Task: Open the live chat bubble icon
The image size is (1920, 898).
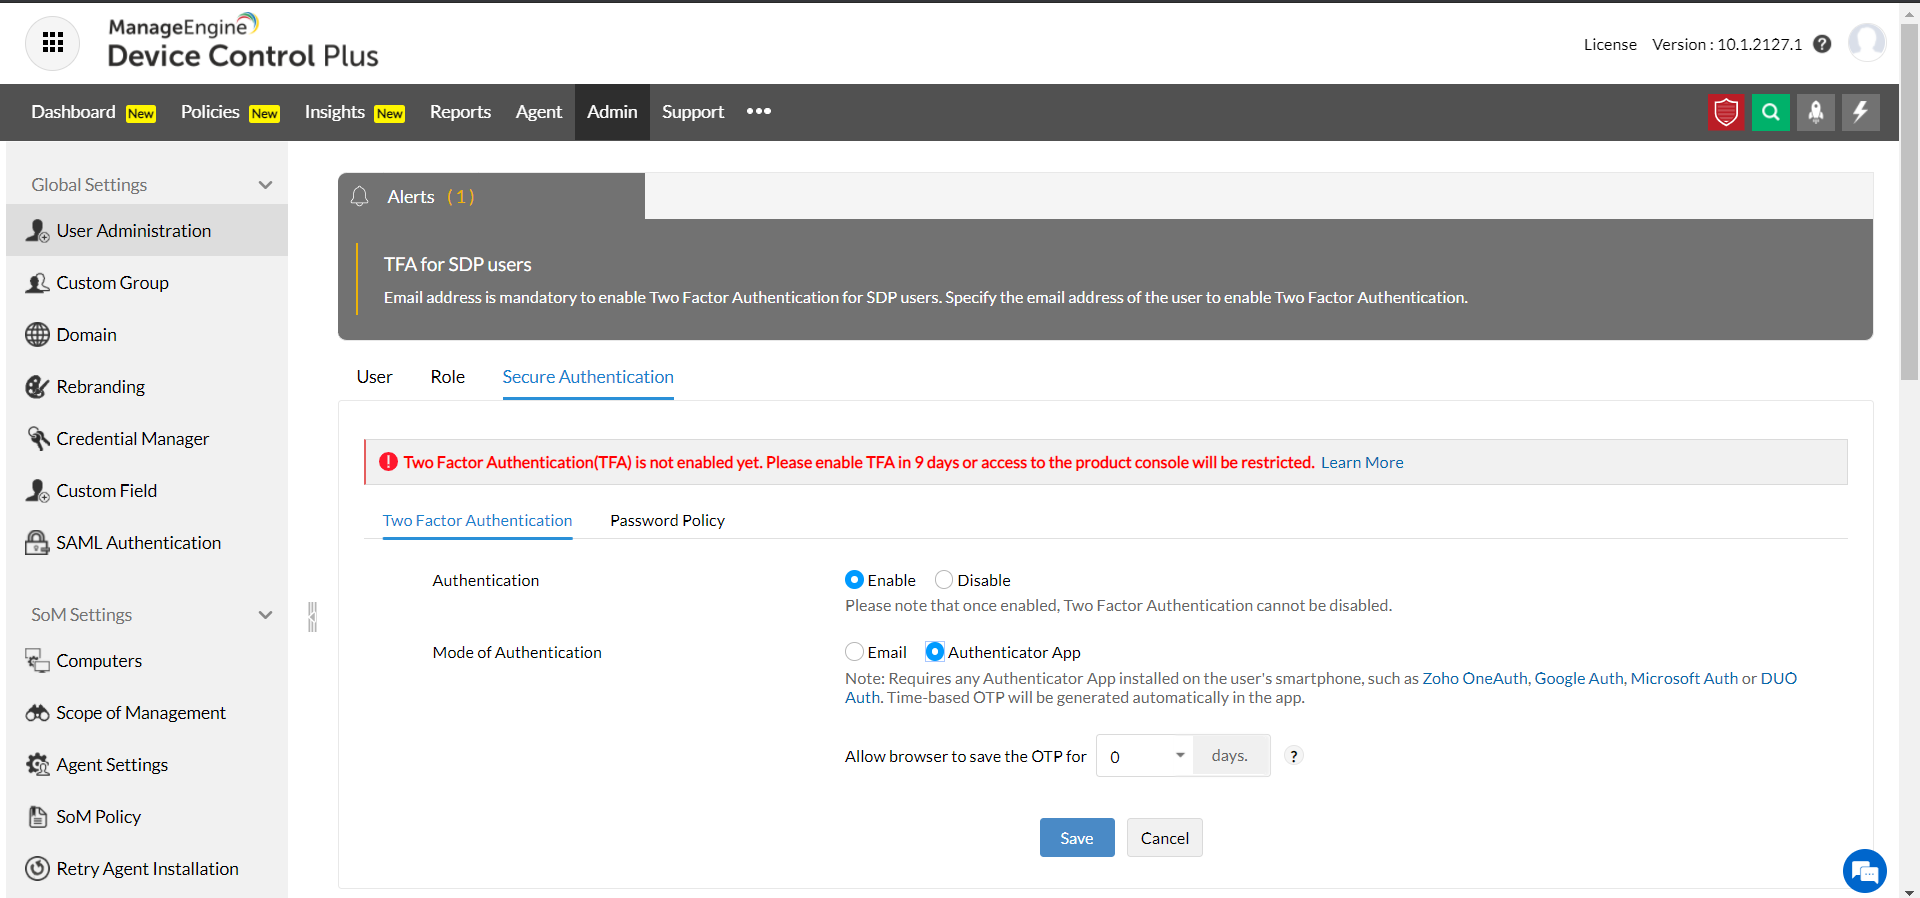Action: (1865, 871)
